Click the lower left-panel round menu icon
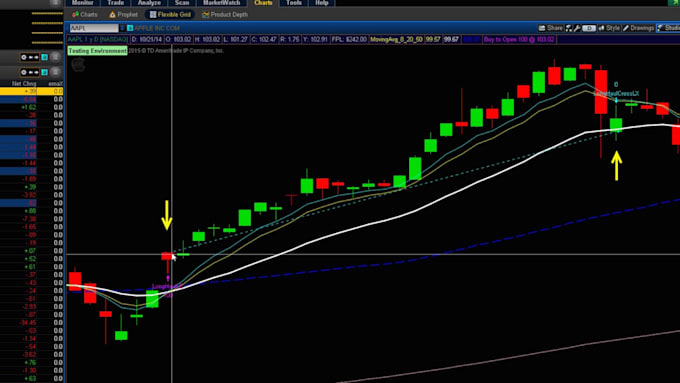The width and height of the screenshot is (680, 383). point(55,72)
